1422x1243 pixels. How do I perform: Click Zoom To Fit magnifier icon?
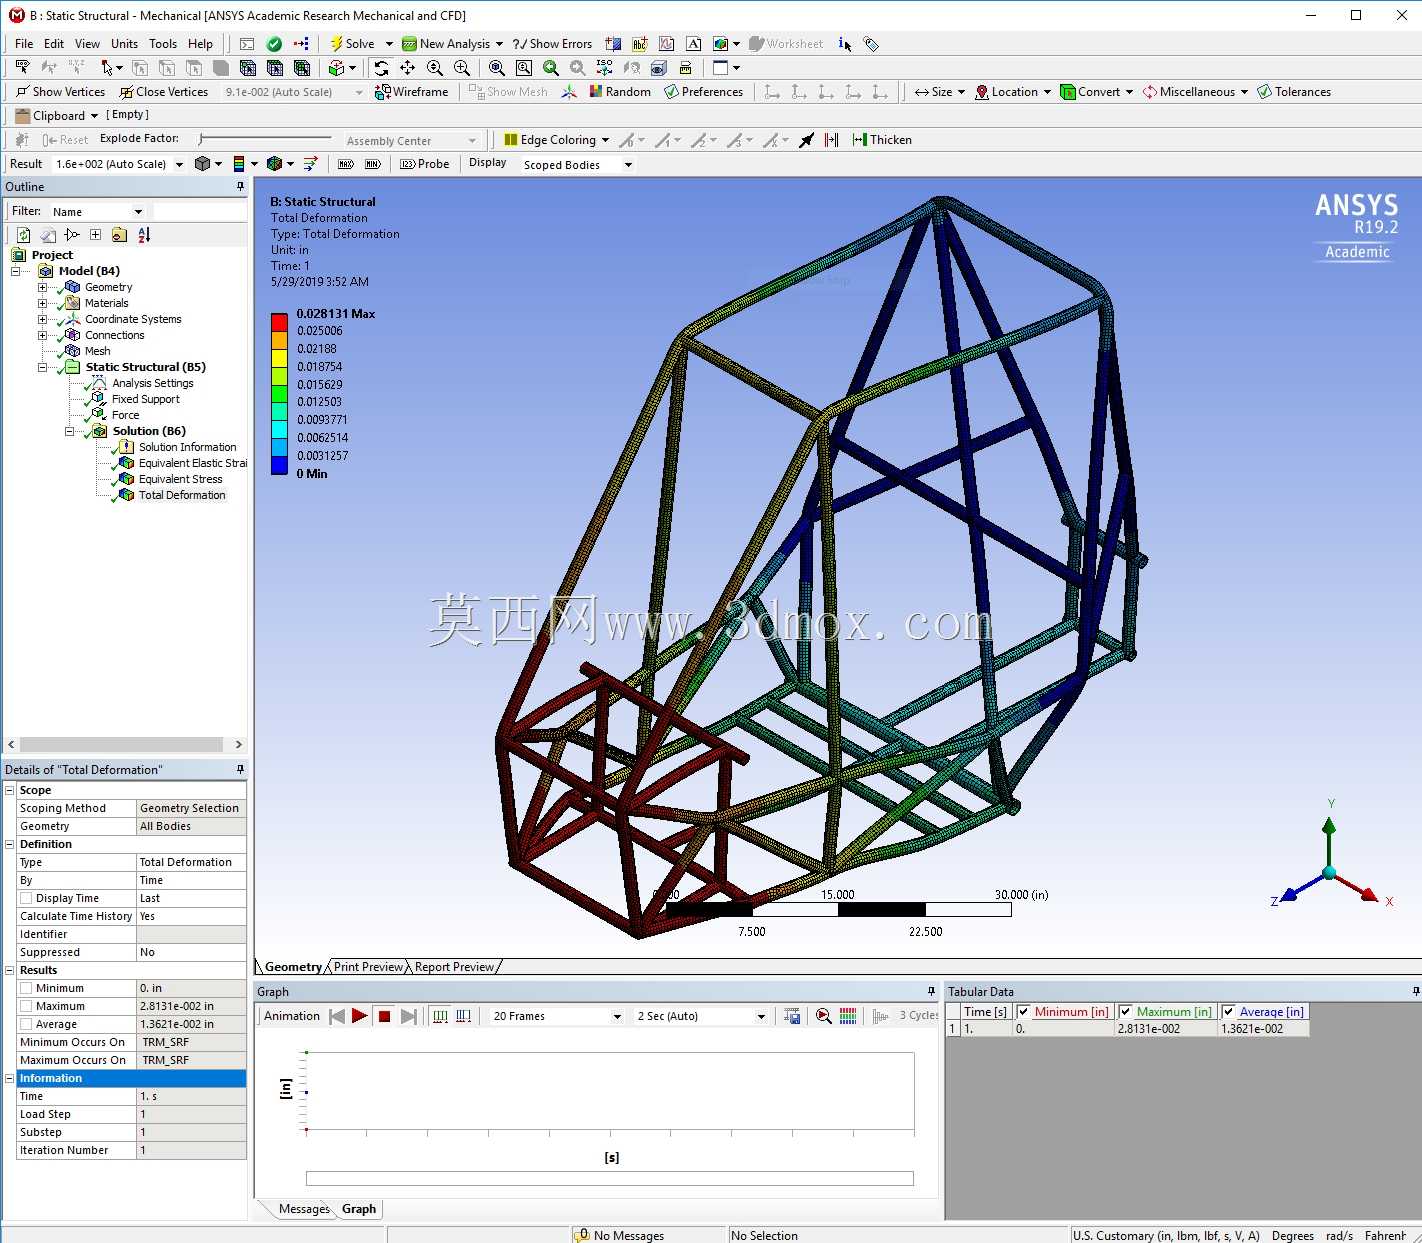[x=497, y=68]
